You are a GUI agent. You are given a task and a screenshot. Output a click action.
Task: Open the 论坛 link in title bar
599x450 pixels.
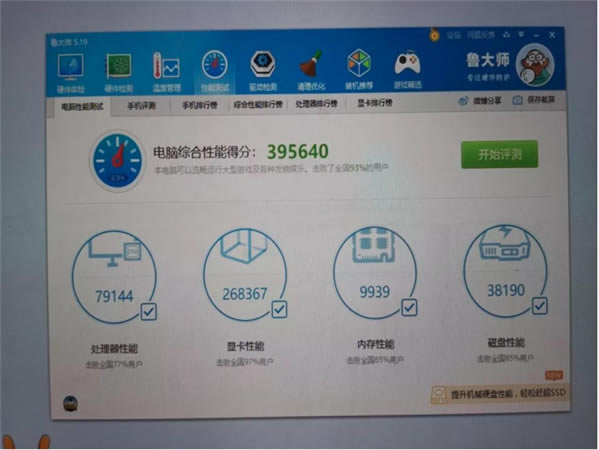[x=454, y=36]
